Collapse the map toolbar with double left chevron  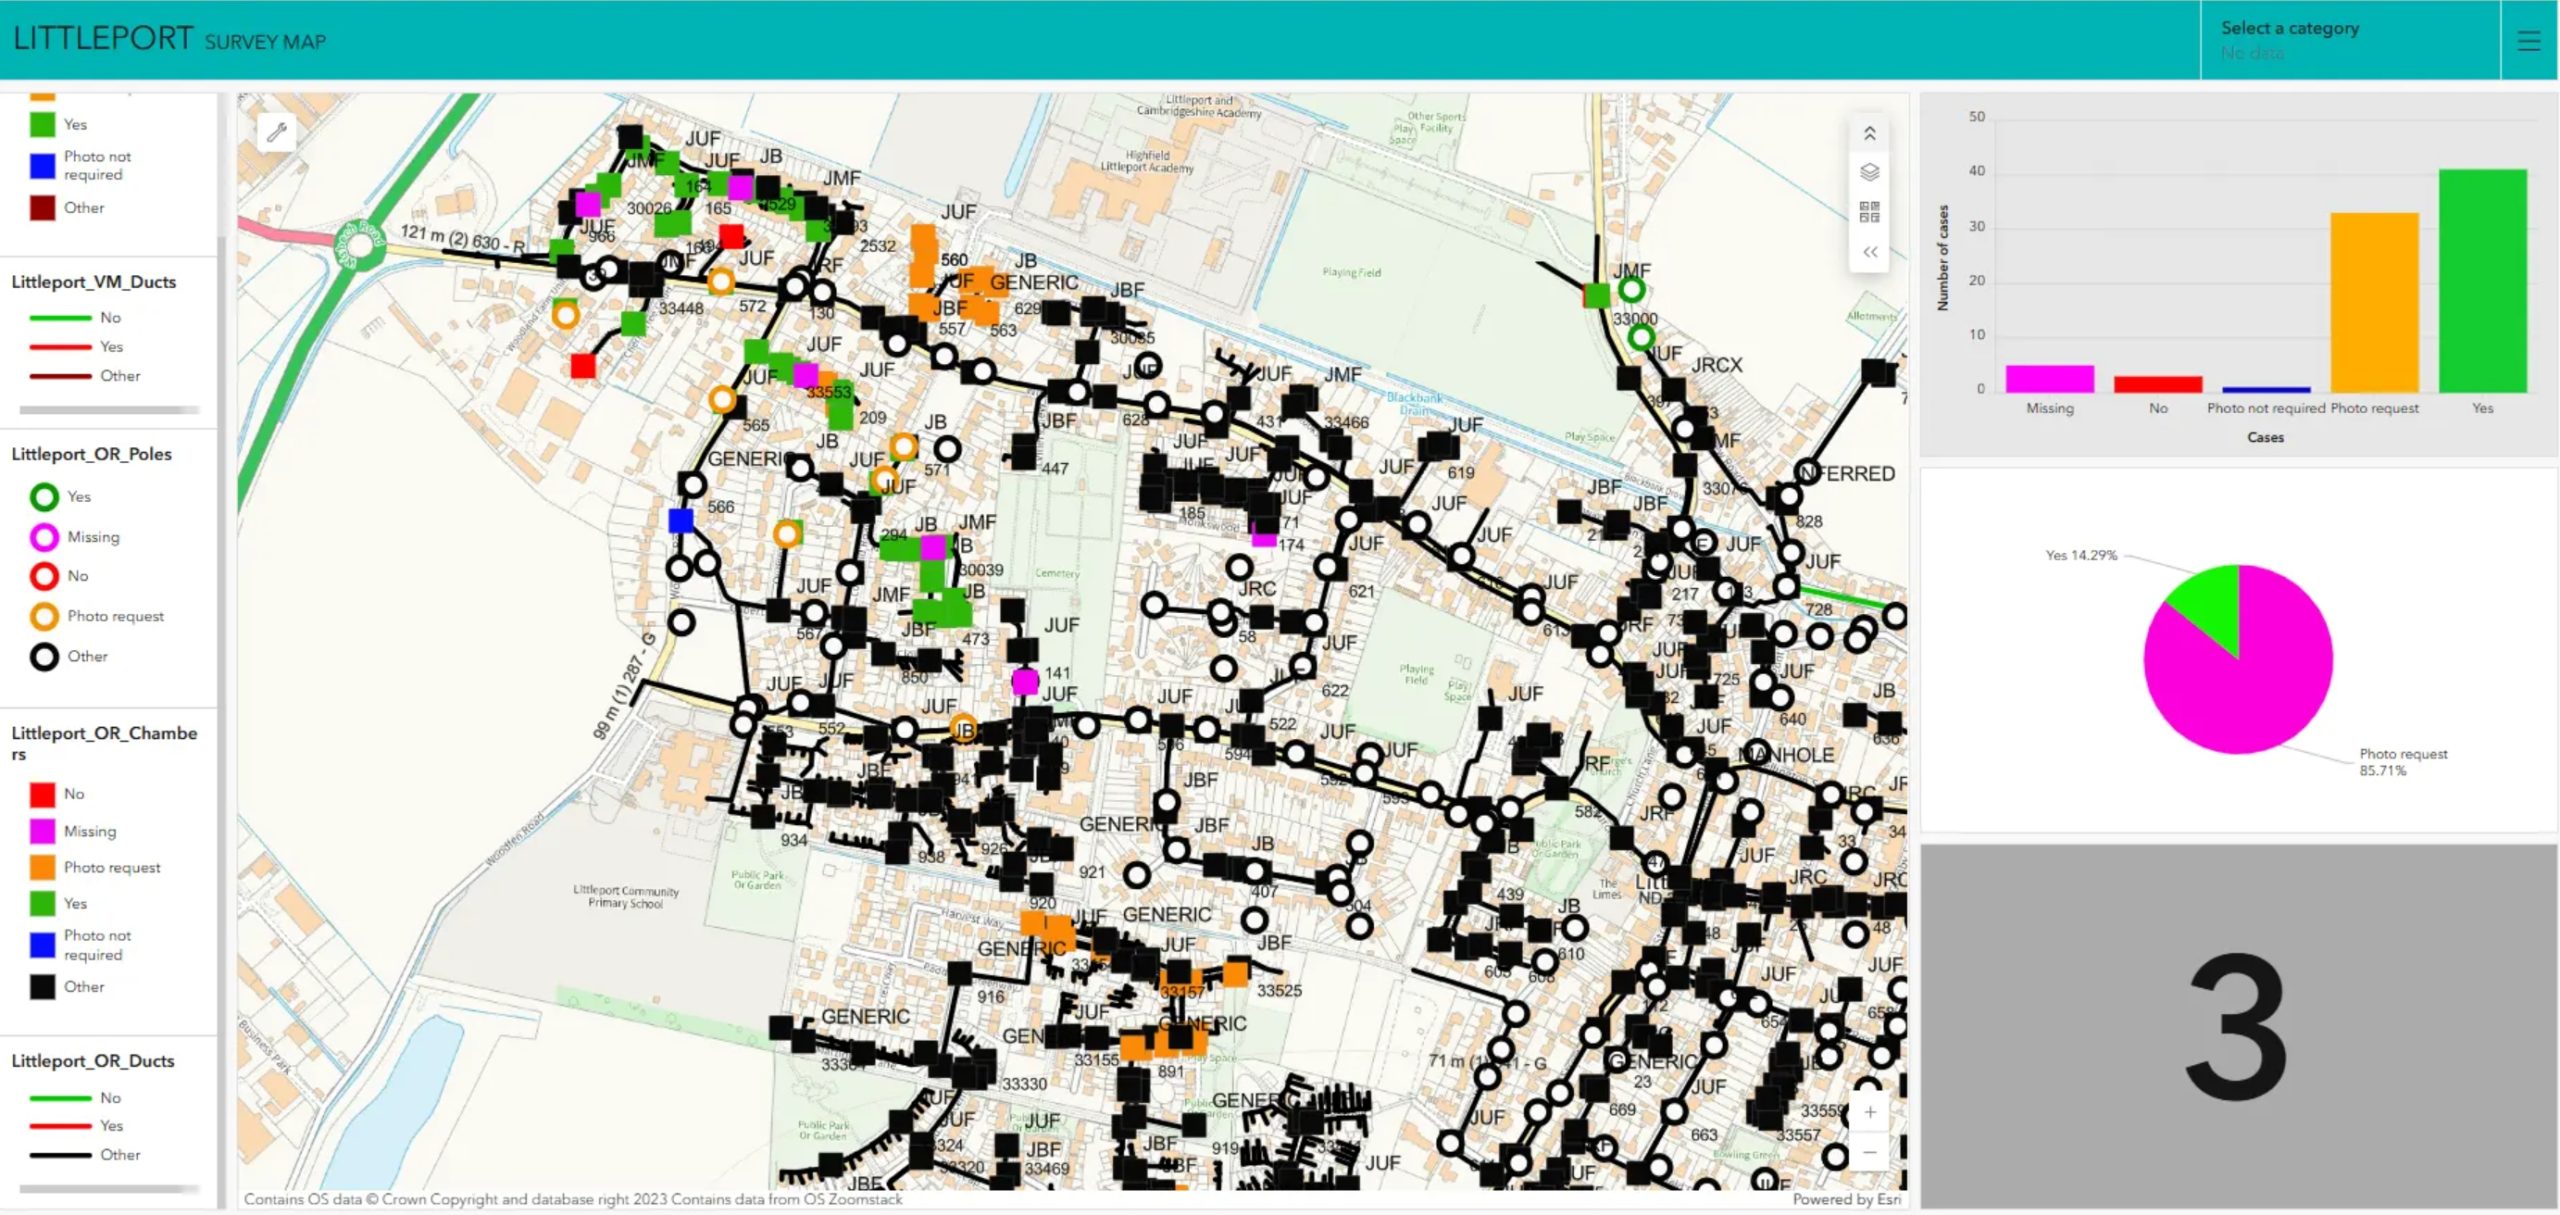tap(1869, 252)
